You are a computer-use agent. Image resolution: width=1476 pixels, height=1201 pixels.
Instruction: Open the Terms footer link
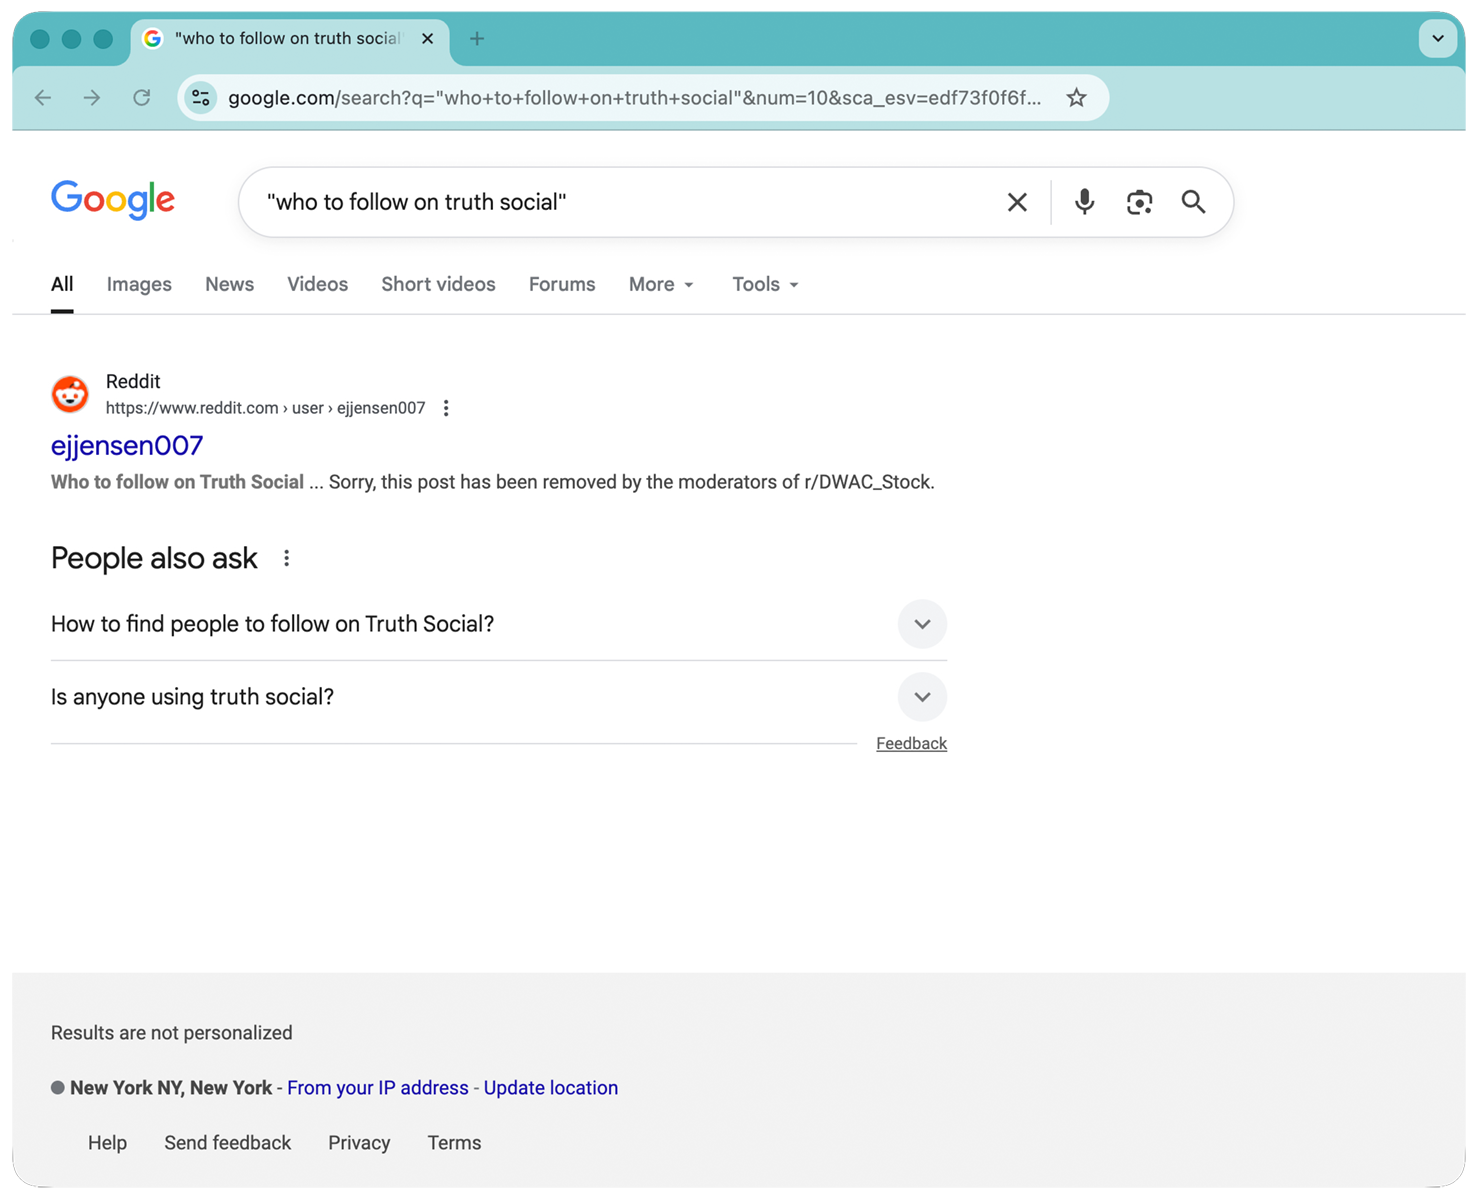[x=454, y=1143]
